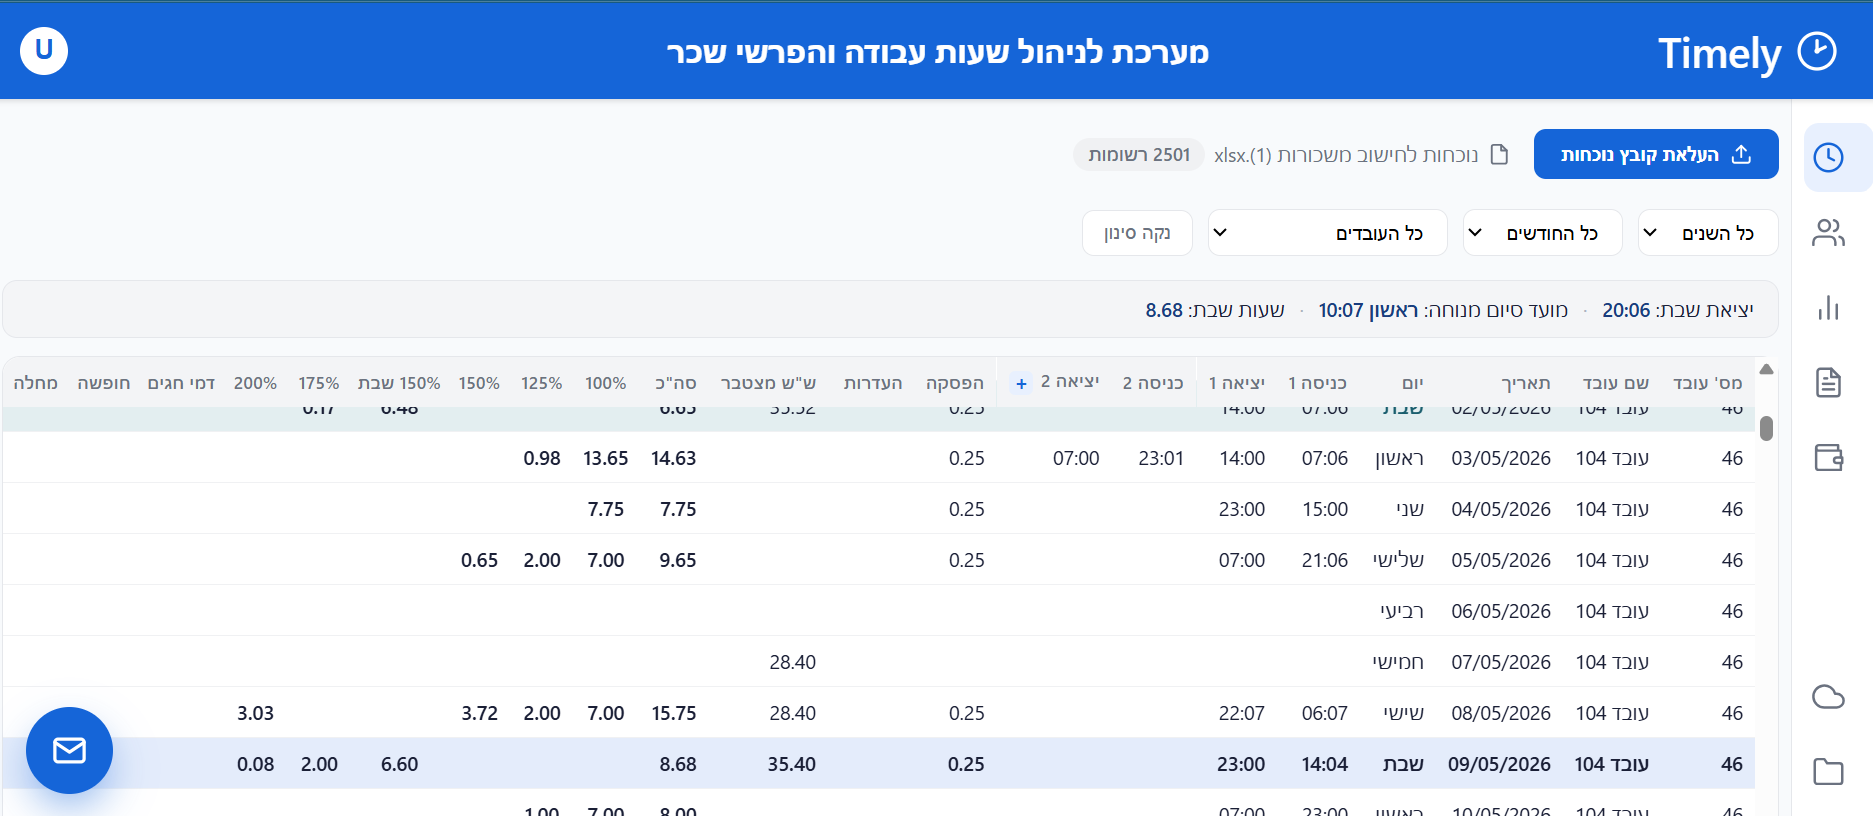Click the יום column header
This screenshot has width=1873, height=816.
pos(1412,383)
